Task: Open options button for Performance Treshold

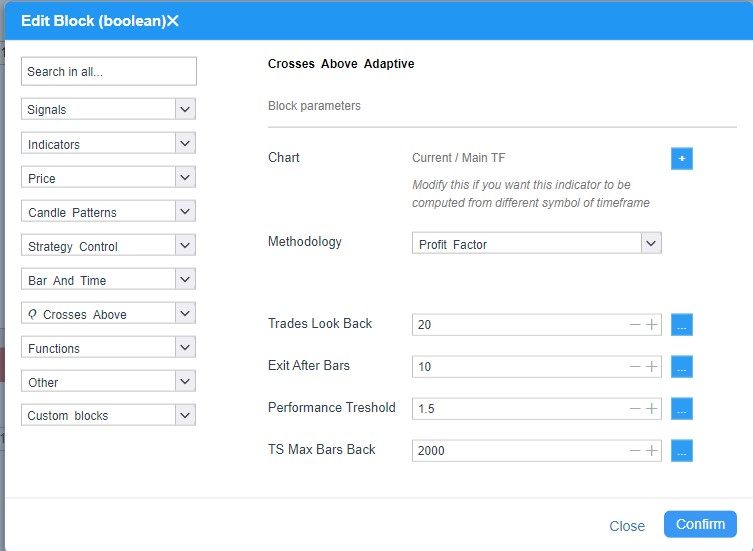Action: tap(681, 408)
